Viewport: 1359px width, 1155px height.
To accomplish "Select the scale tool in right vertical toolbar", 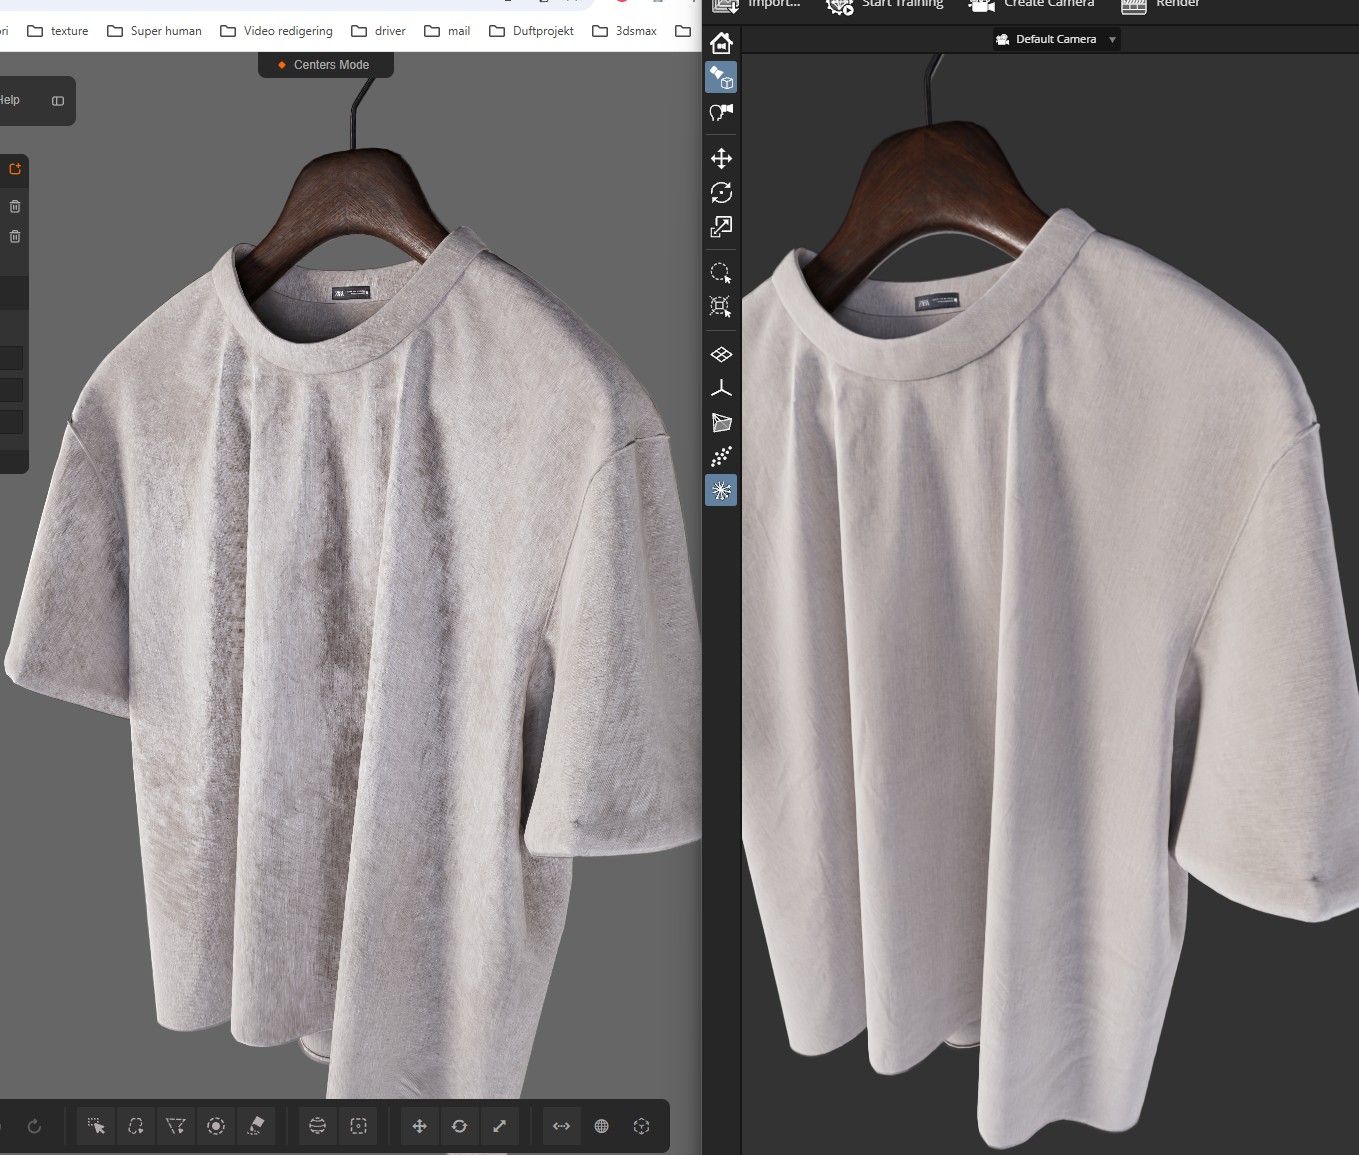I will pyautogui.click(x=721, y=227).
